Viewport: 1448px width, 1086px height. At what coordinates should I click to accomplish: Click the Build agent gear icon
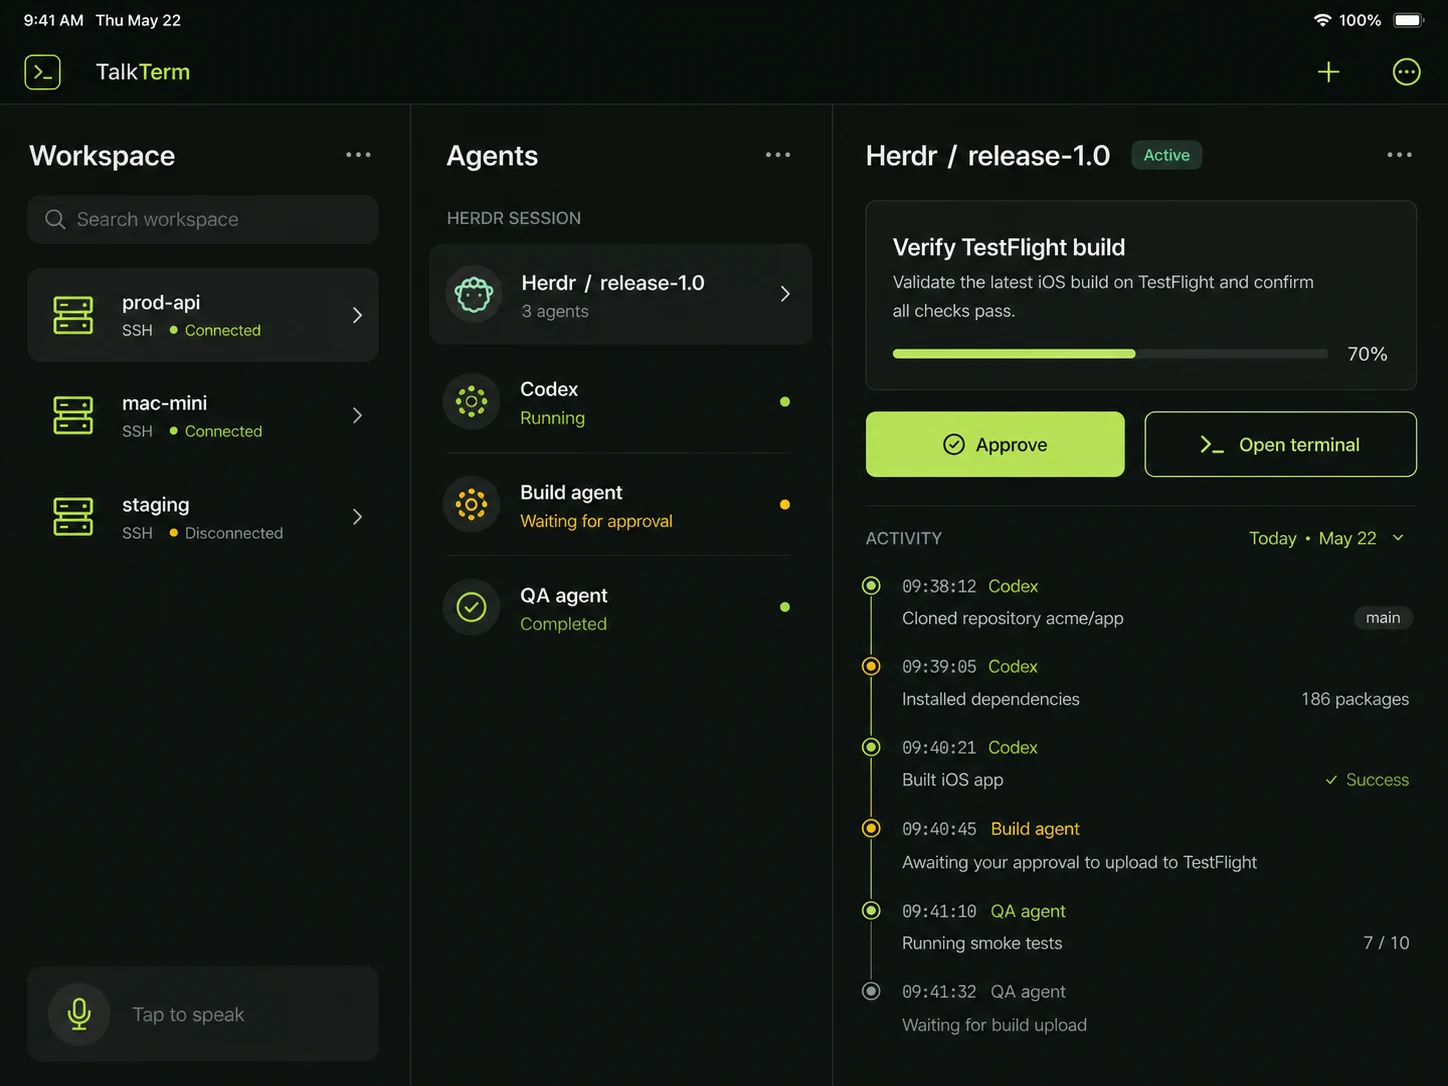click(471, 504)
